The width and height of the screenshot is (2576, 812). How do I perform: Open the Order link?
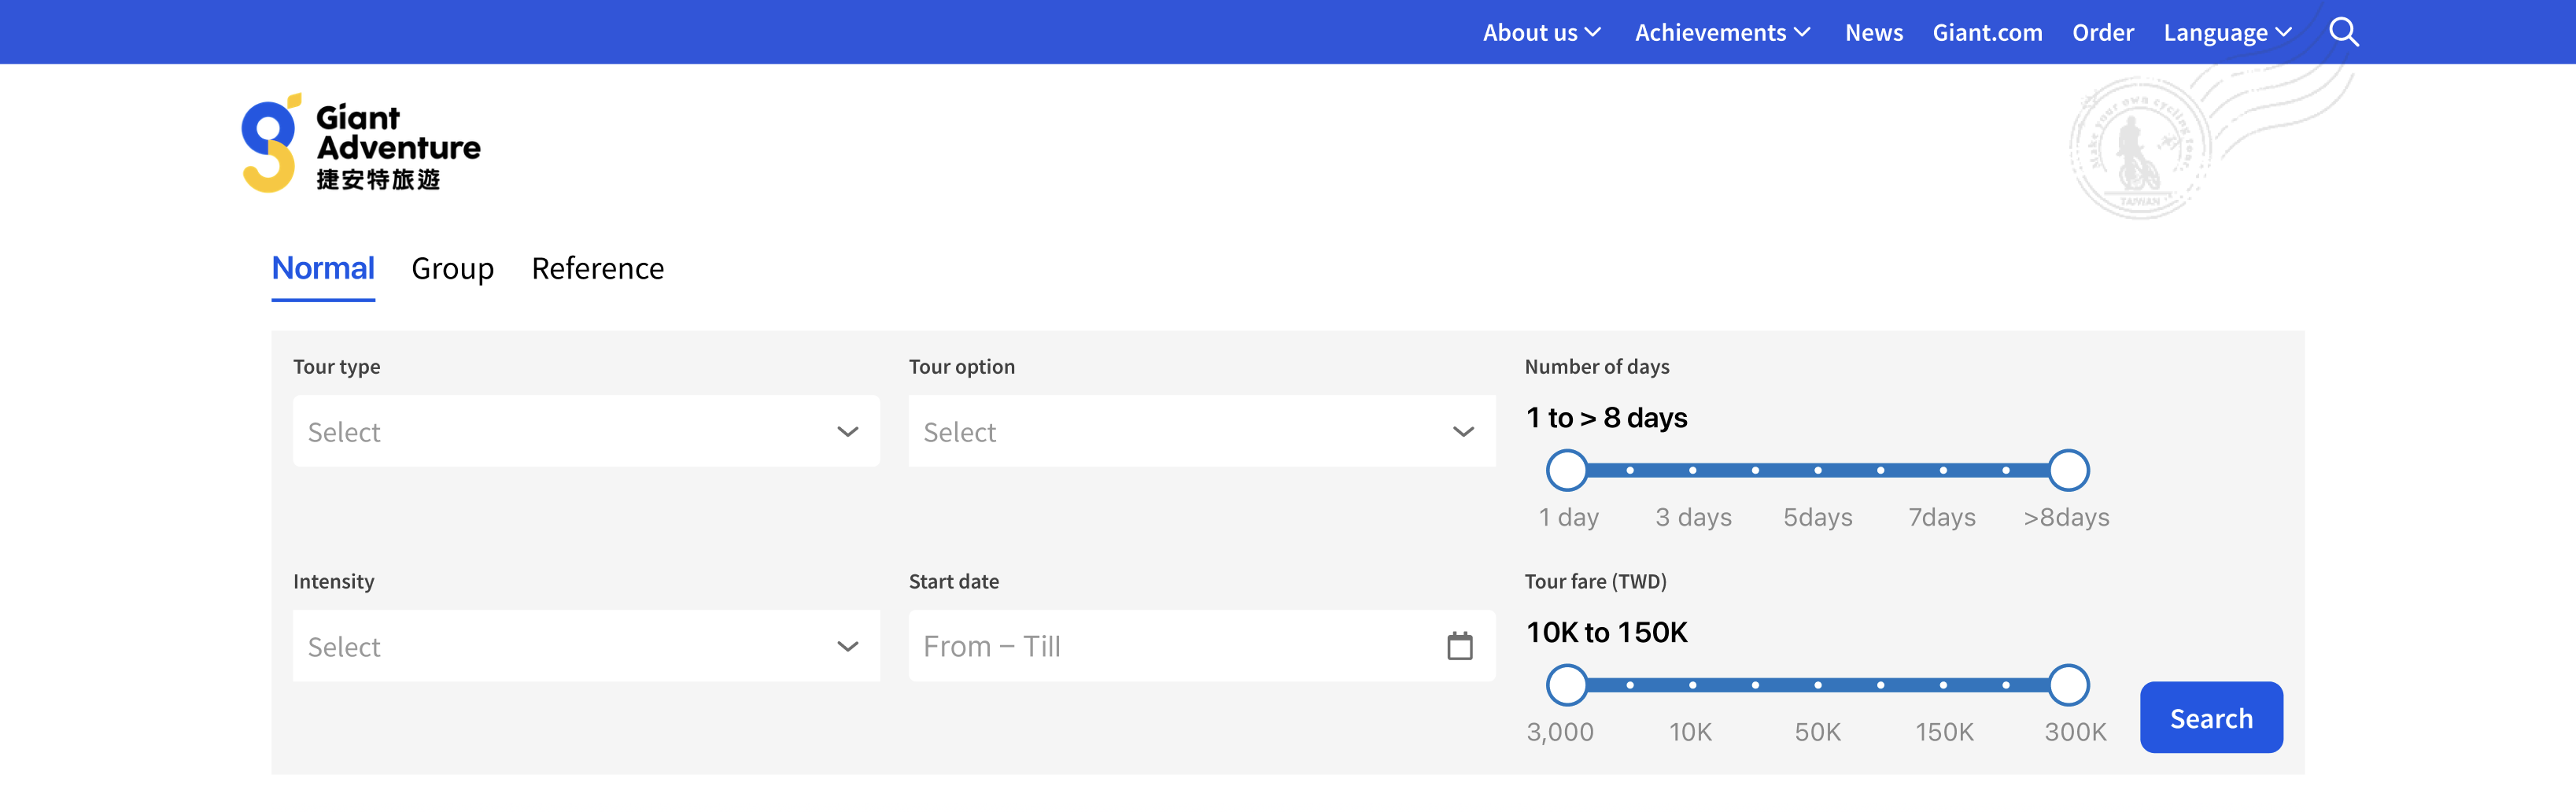pos(2102,32)
